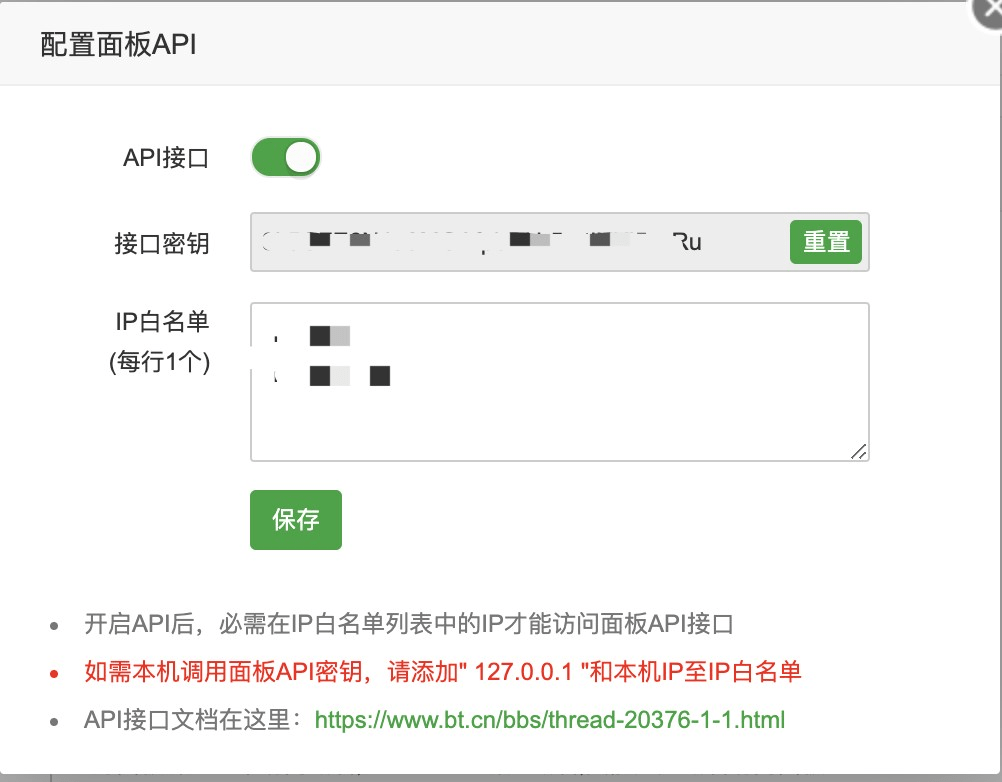Click the red 127.0.0.1 warning text
1002x782 pixels.
(x=443, y=672)
